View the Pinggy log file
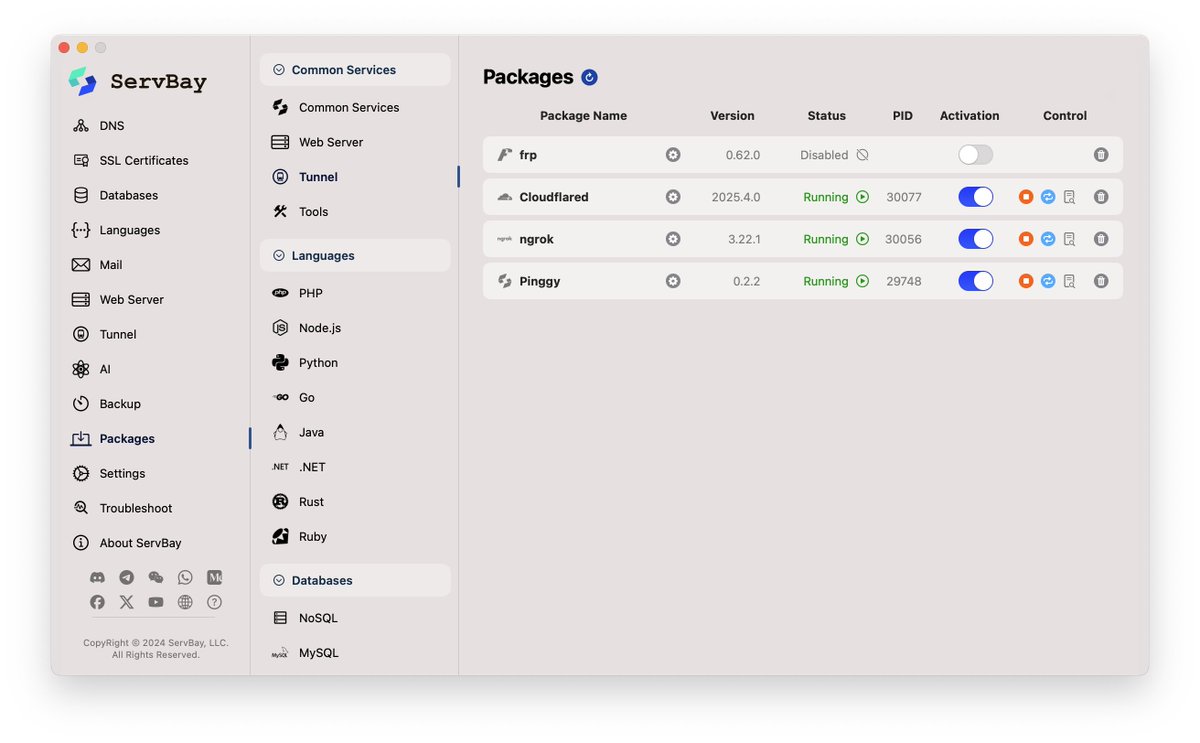 tap(1070, 281)
